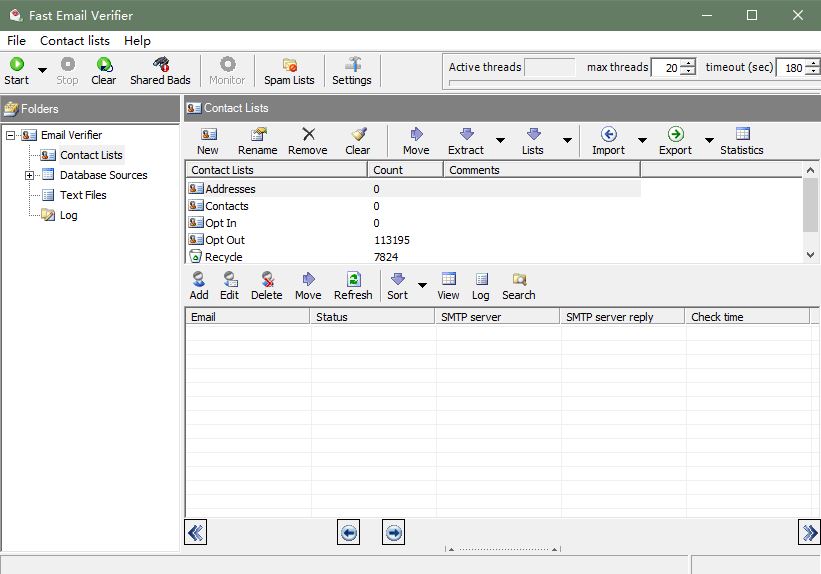Image resolution: width=821 pixels, height=574 pixels.
Task: Click the Refresh icon in email toolbar
Action: point(353,286)
